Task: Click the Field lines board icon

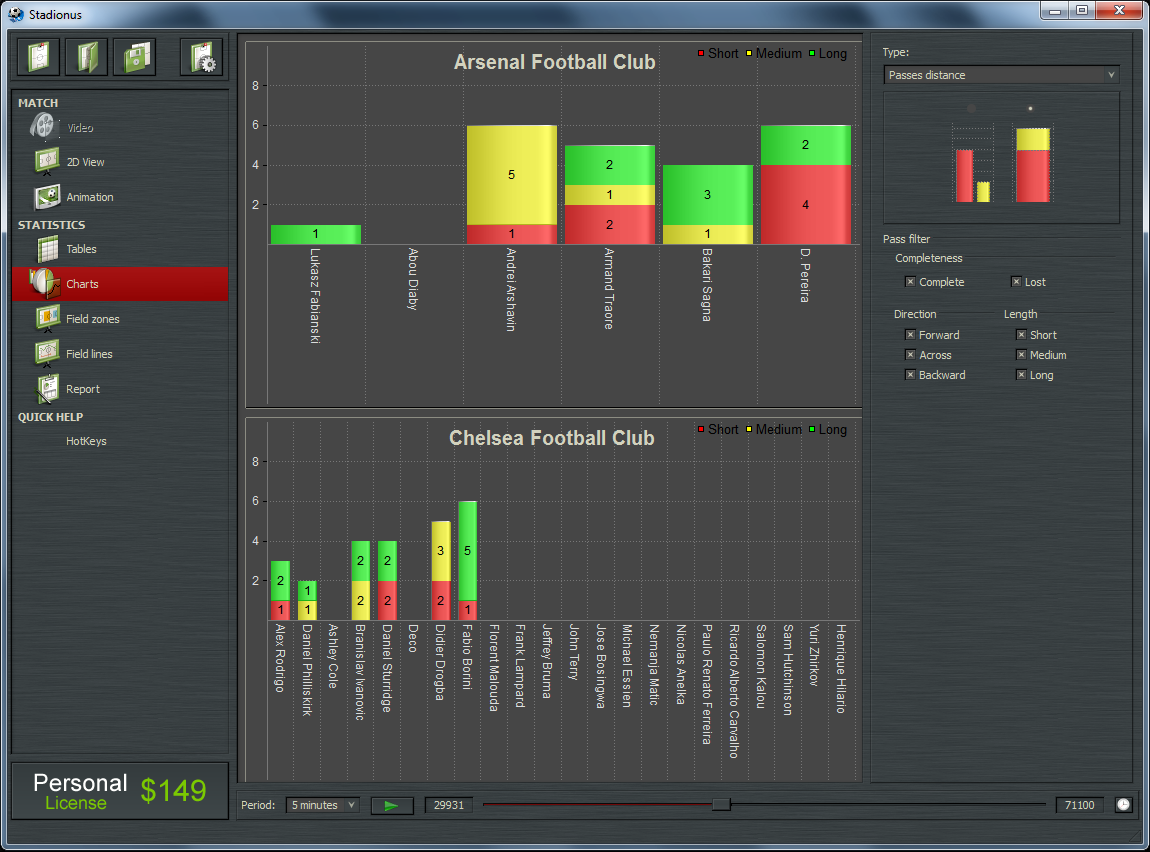Action: pyautogui.click(x=48, y=353)
